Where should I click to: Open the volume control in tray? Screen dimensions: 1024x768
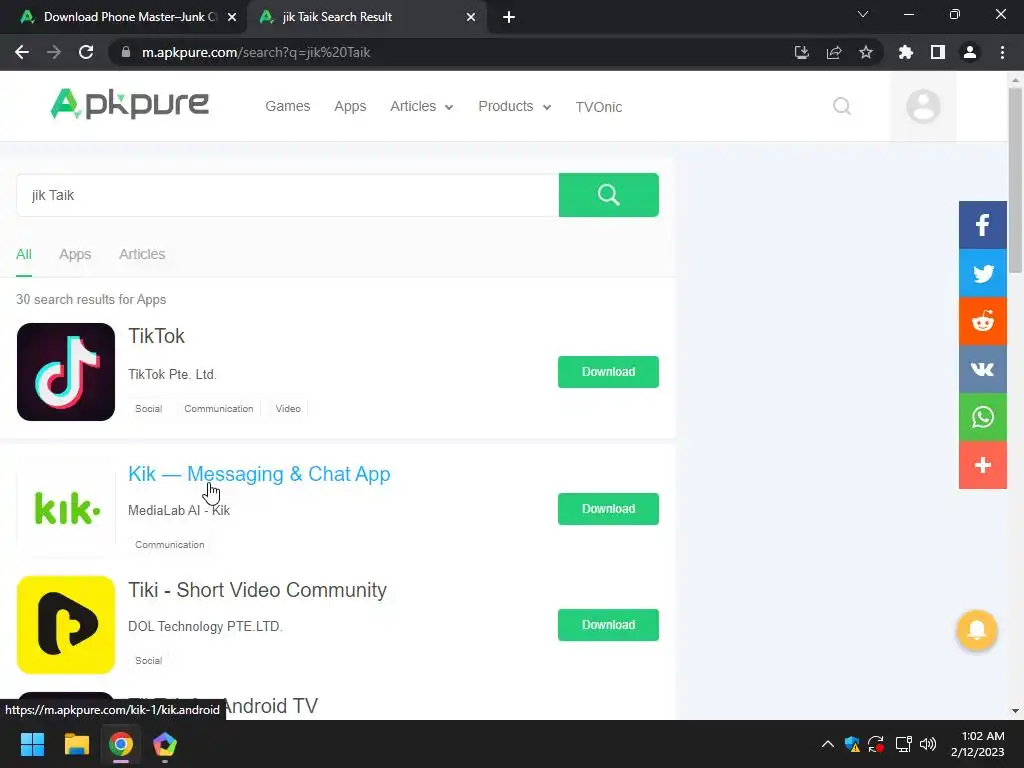coord(927,744)
